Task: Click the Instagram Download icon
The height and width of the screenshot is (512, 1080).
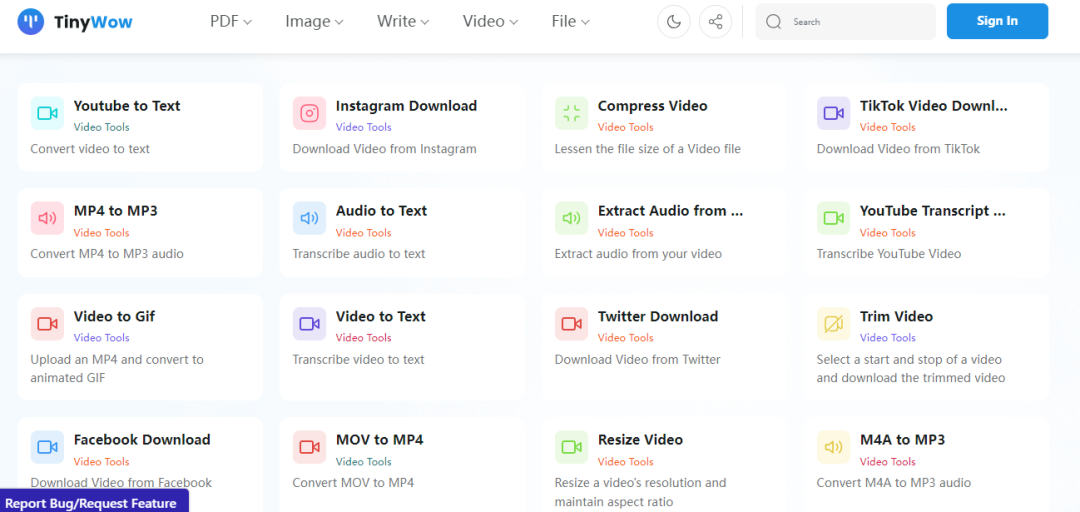Action: (x=309, y=114)
